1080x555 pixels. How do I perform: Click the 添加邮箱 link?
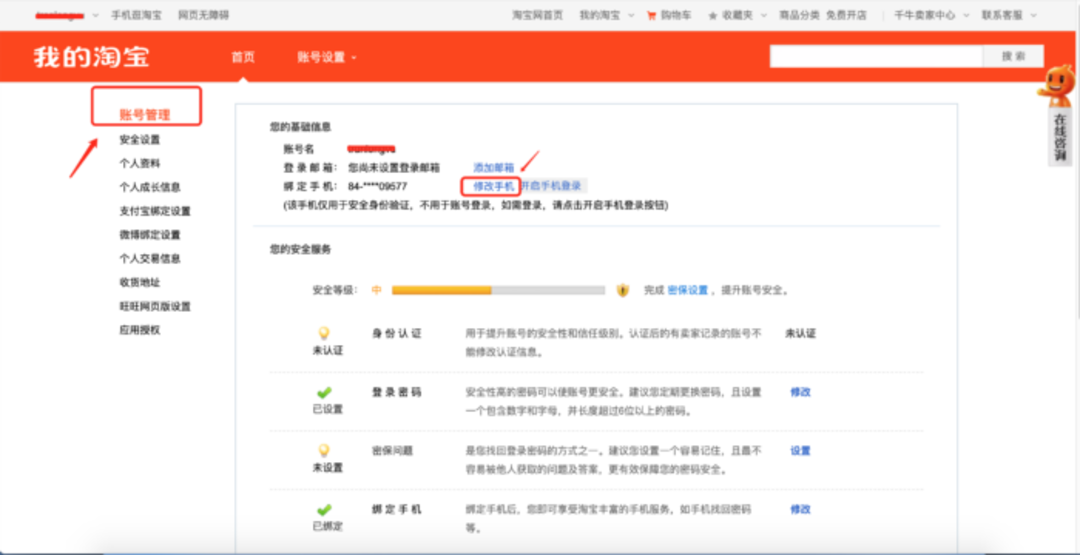pos(493,167)
